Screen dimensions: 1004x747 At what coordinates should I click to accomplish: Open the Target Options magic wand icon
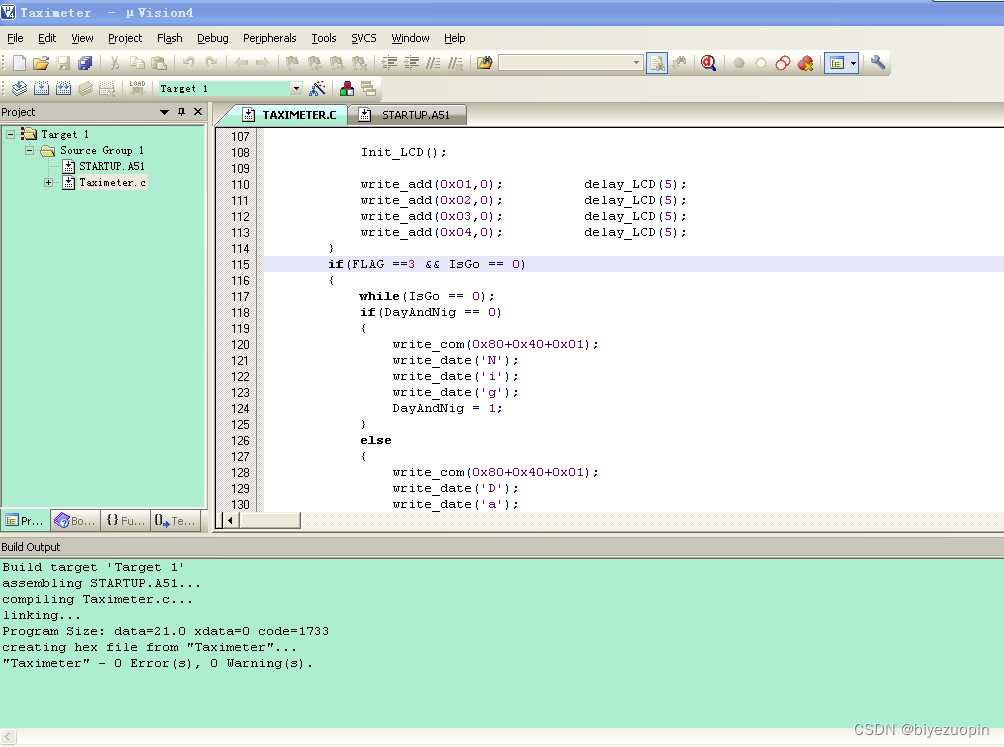(x=317, y=88)
